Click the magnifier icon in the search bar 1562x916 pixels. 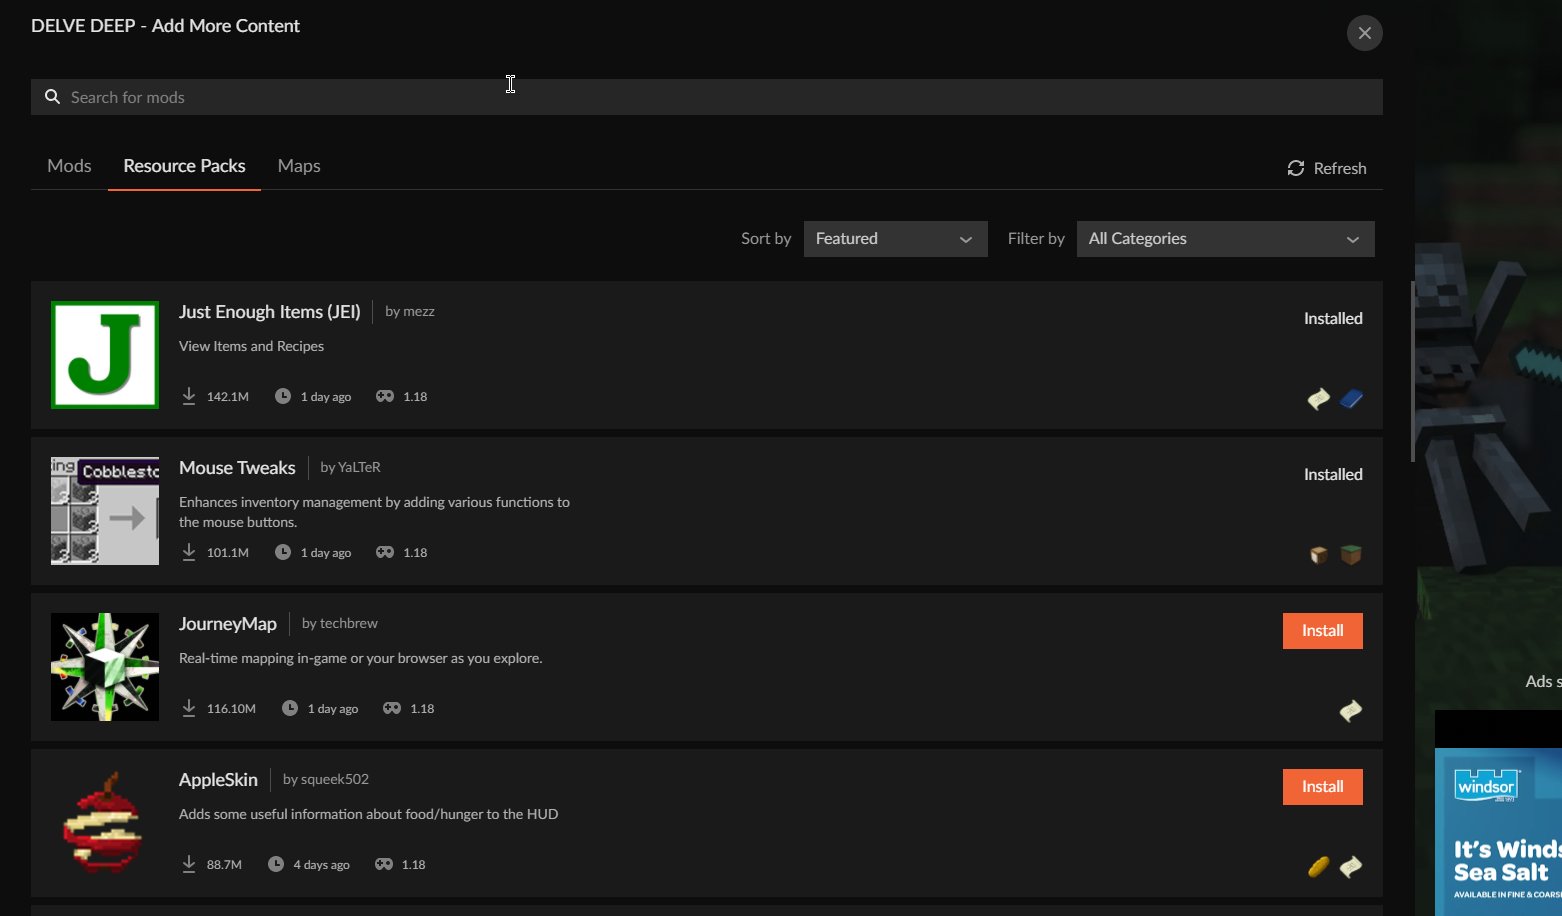pos(52,97)
